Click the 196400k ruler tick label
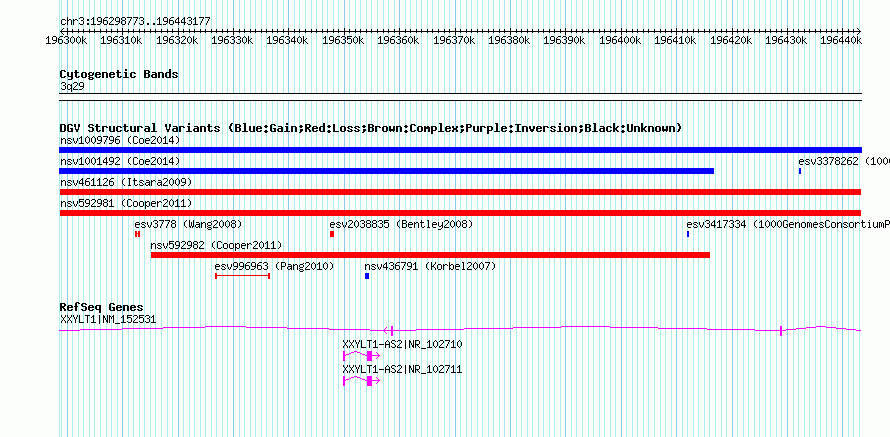This screenshot has width=890, height=437. pyautogui.click(x=621, y=40)
